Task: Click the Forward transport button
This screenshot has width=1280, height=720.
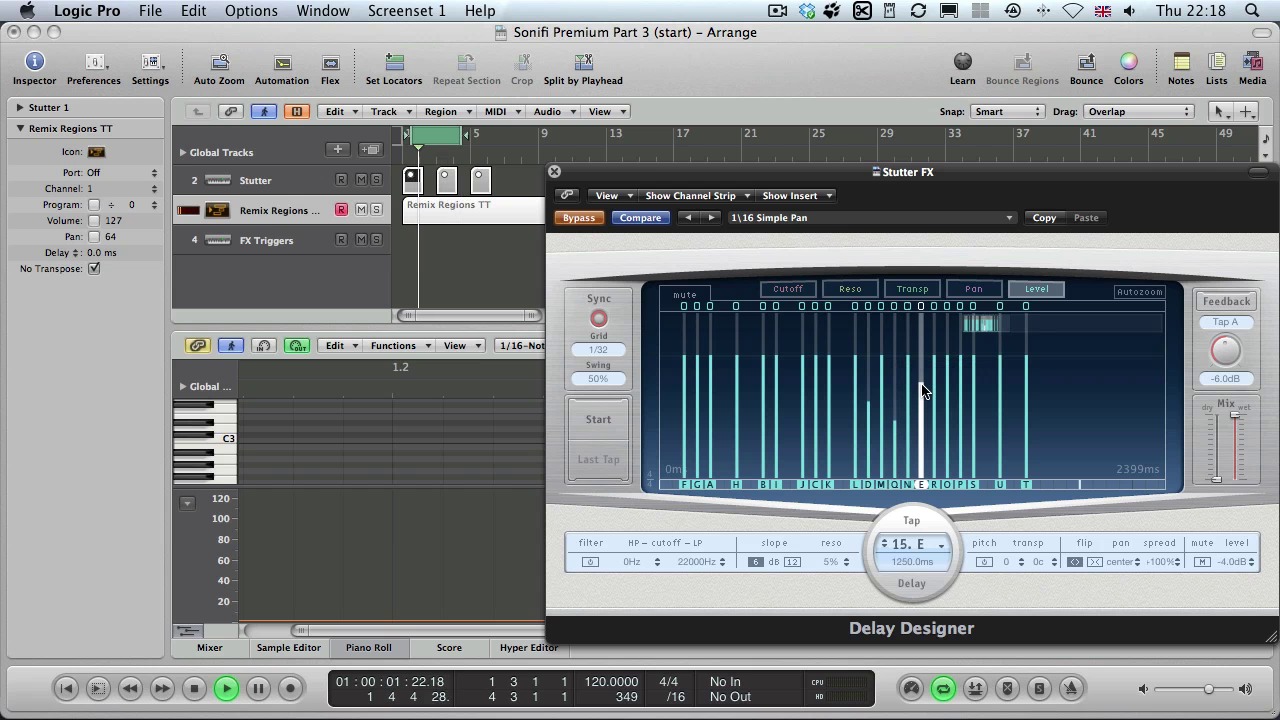Action: tap(162, 688)
